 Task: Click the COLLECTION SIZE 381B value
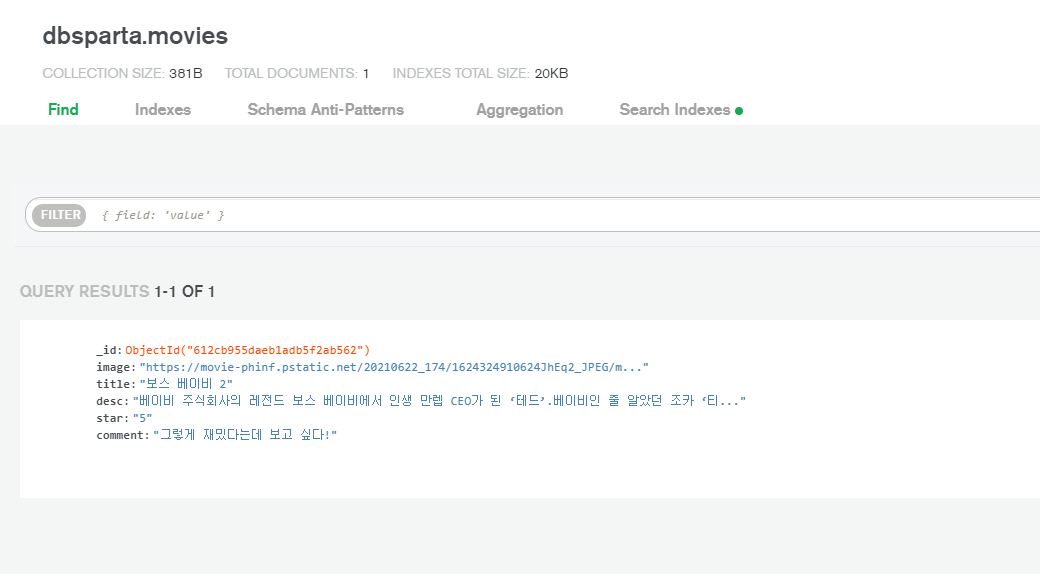(x=186, y=74)
